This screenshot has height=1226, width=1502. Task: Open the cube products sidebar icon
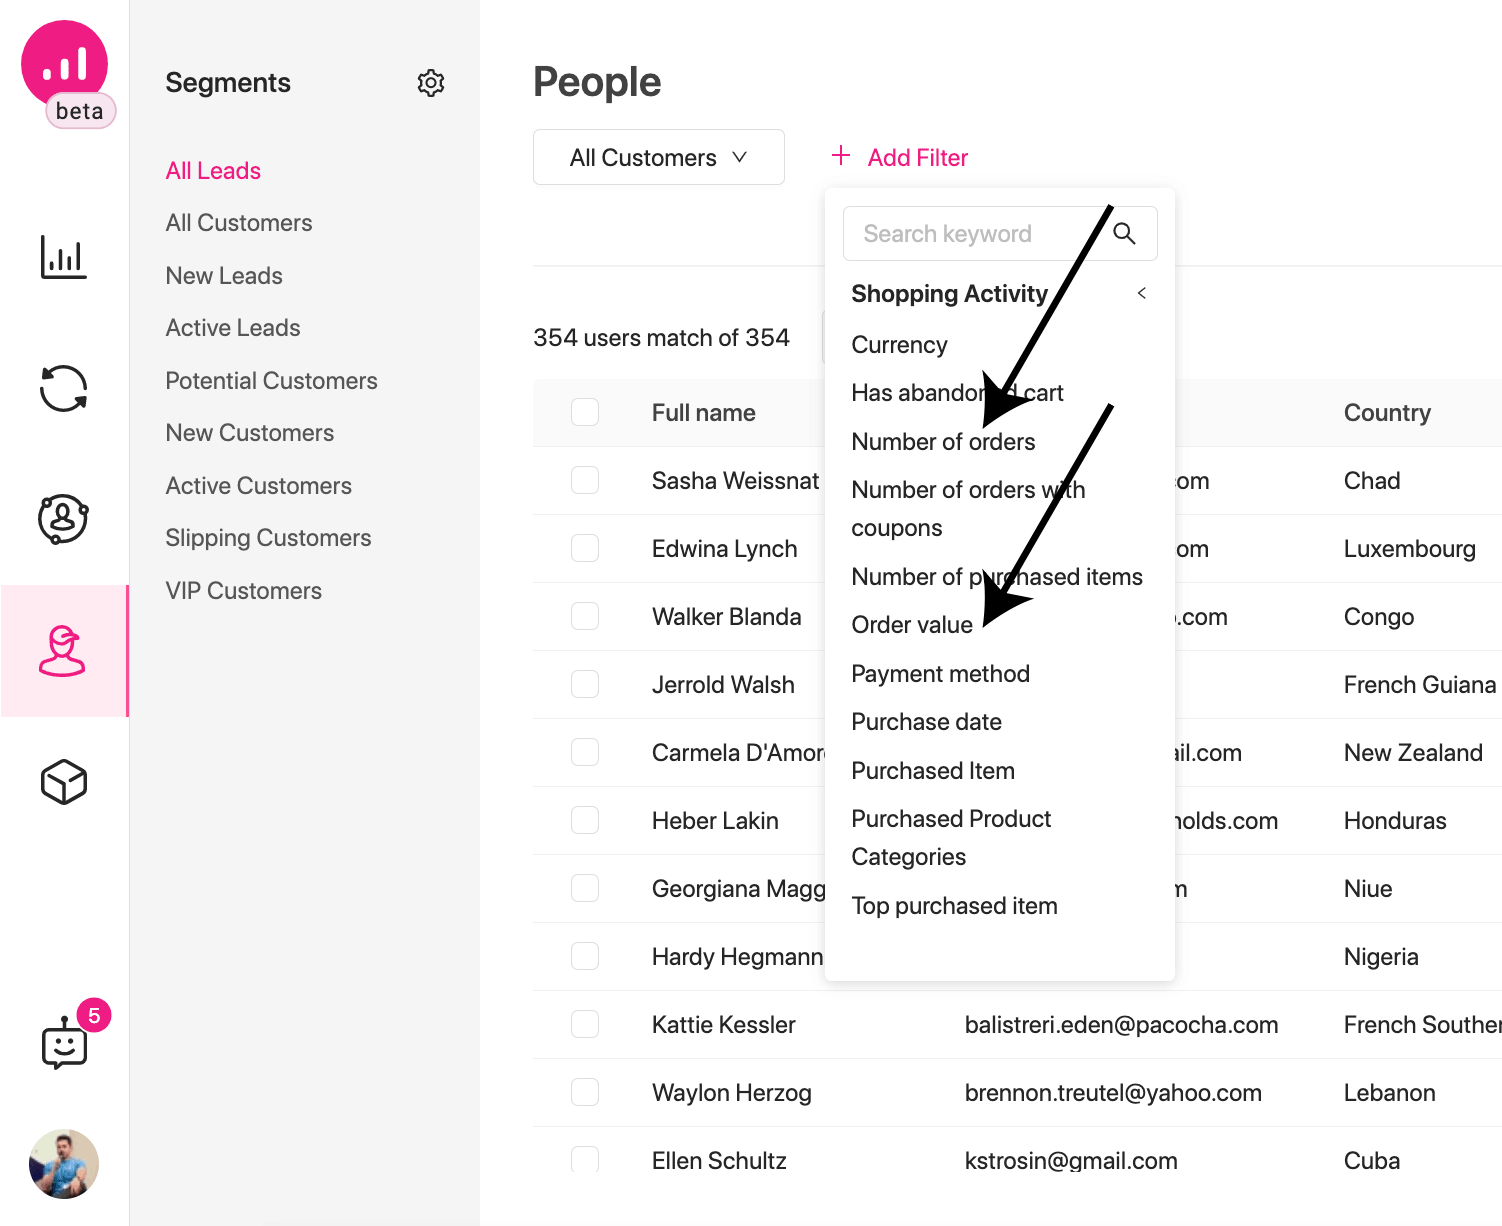[64, 781]
